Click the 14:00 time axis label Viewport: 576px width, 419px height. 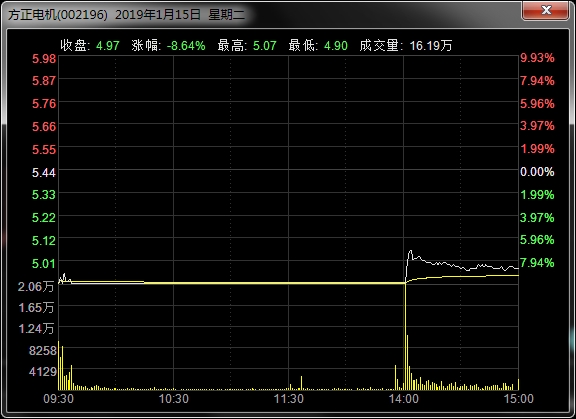[403, 398]
